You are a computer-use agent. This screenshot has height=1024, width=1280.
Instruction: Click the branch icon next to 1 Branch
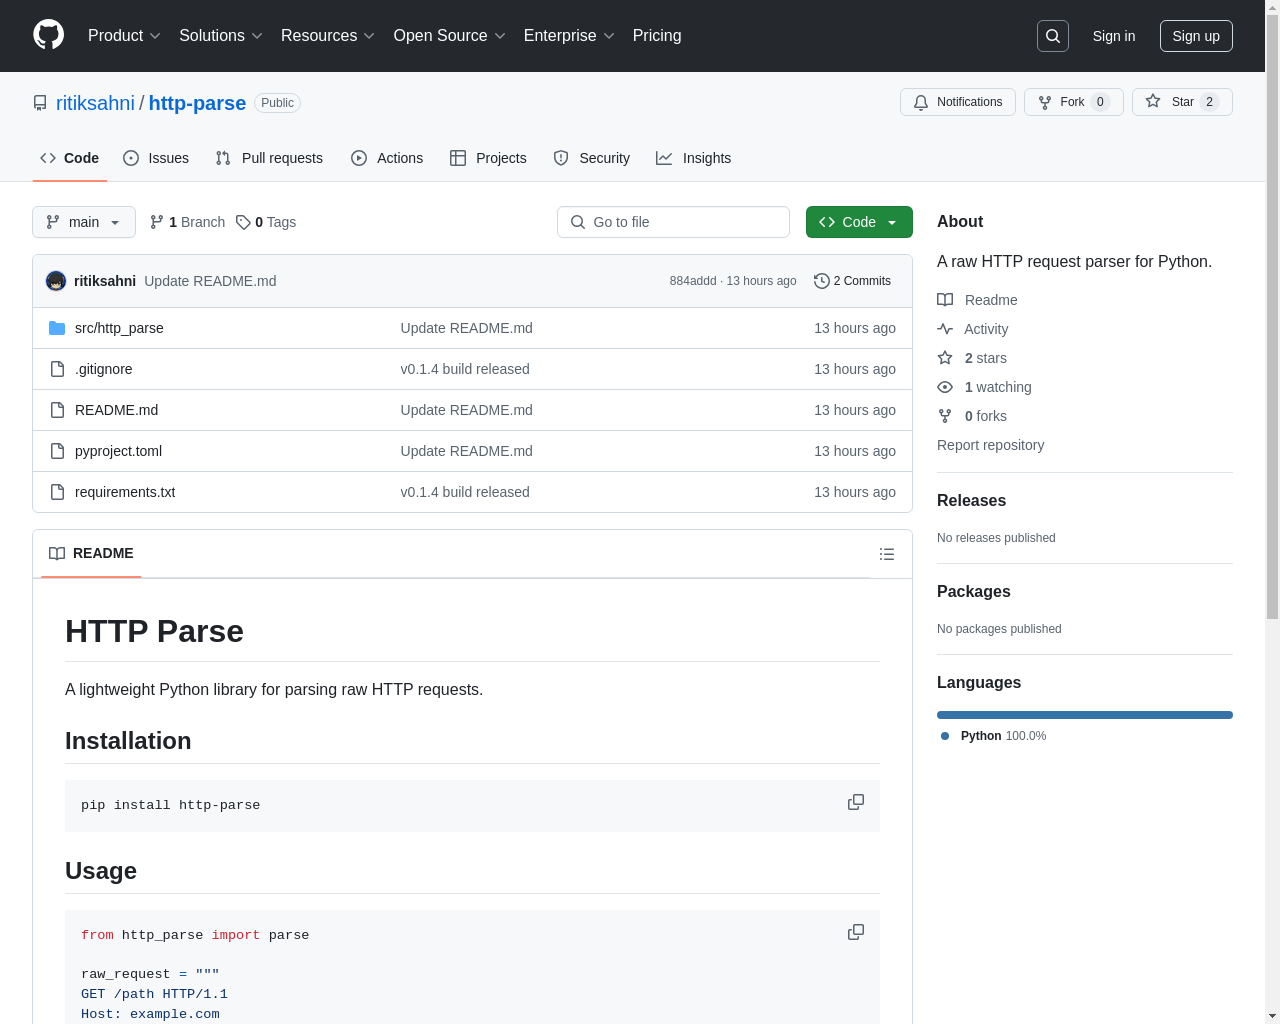[x=157, y=222]
